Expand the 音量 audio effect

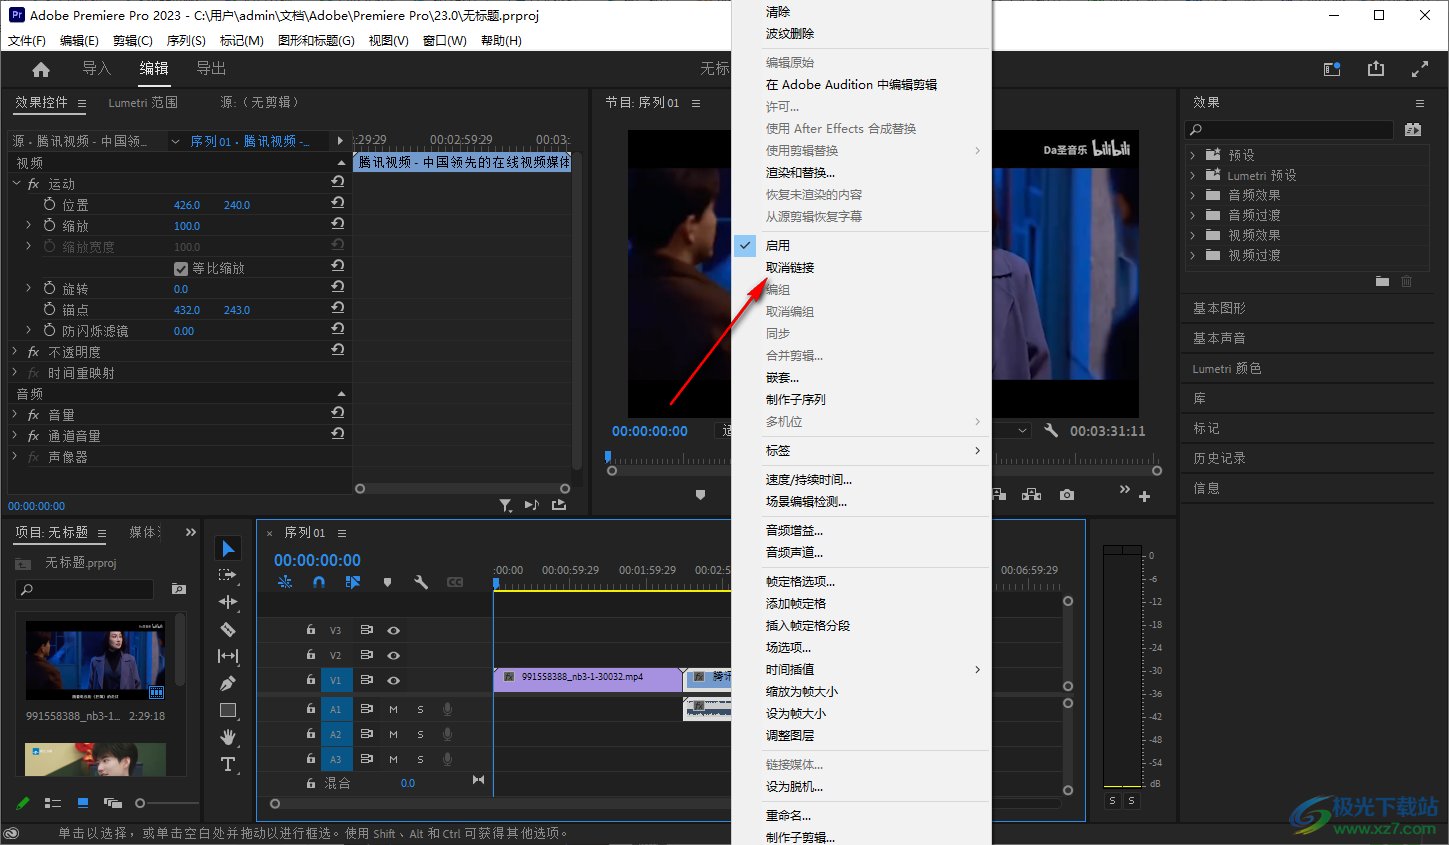(16, 415)
